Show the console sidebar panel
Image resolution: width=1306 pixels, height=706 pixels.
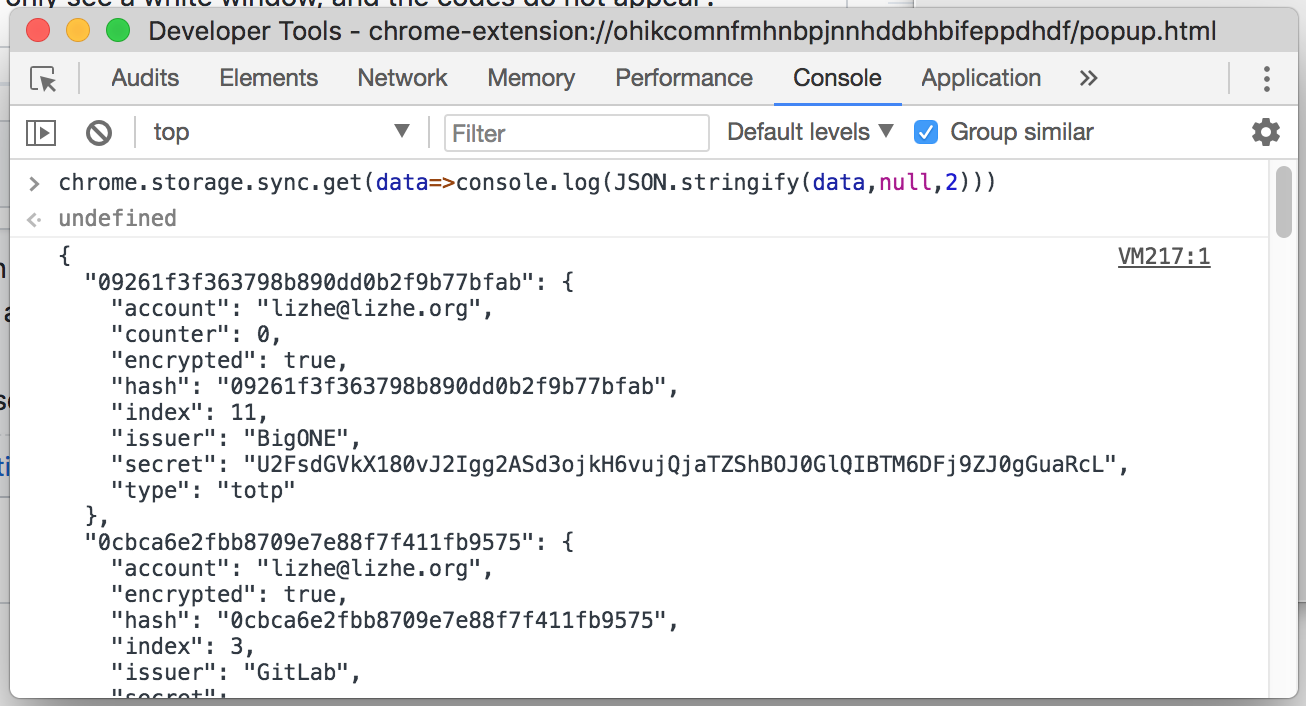(40, 132)
